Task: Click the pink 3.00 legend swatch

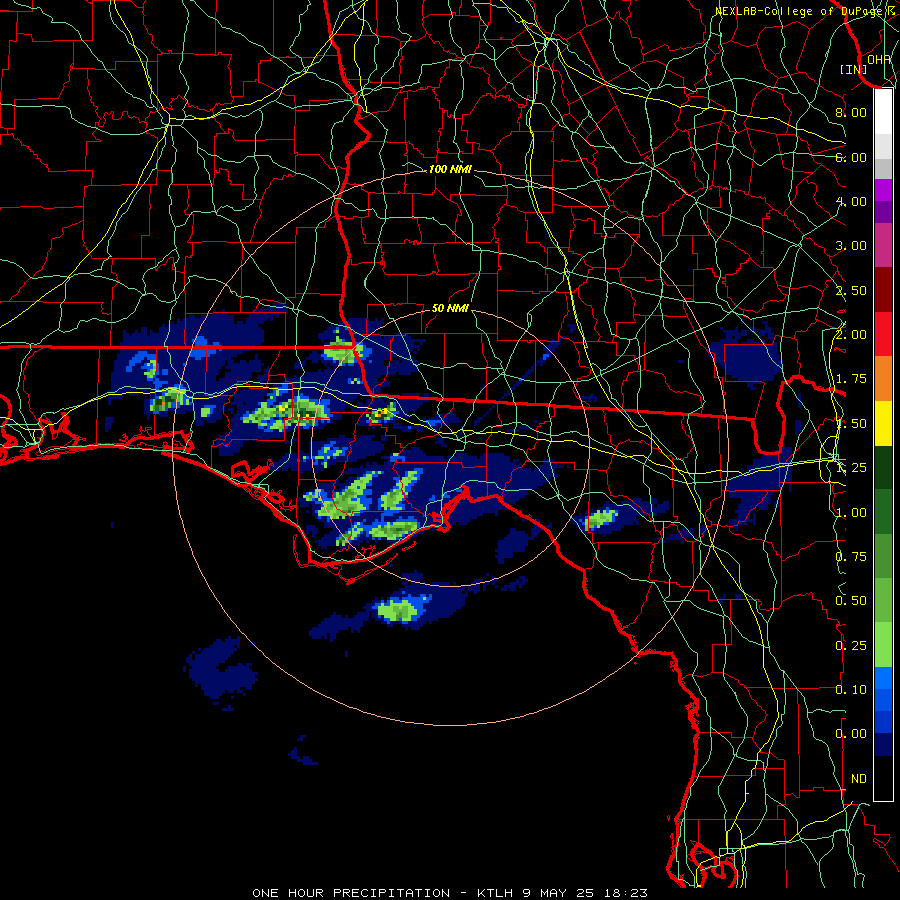Action: pos(883,245)
